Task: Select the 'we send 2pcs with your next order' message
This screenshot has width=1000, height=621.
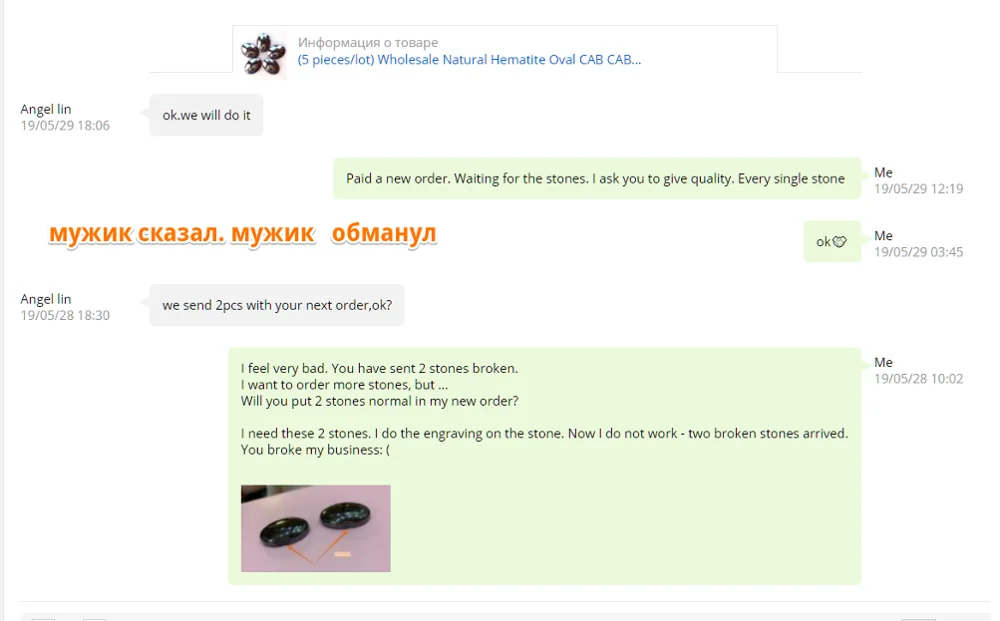Action: coord(277,305)
